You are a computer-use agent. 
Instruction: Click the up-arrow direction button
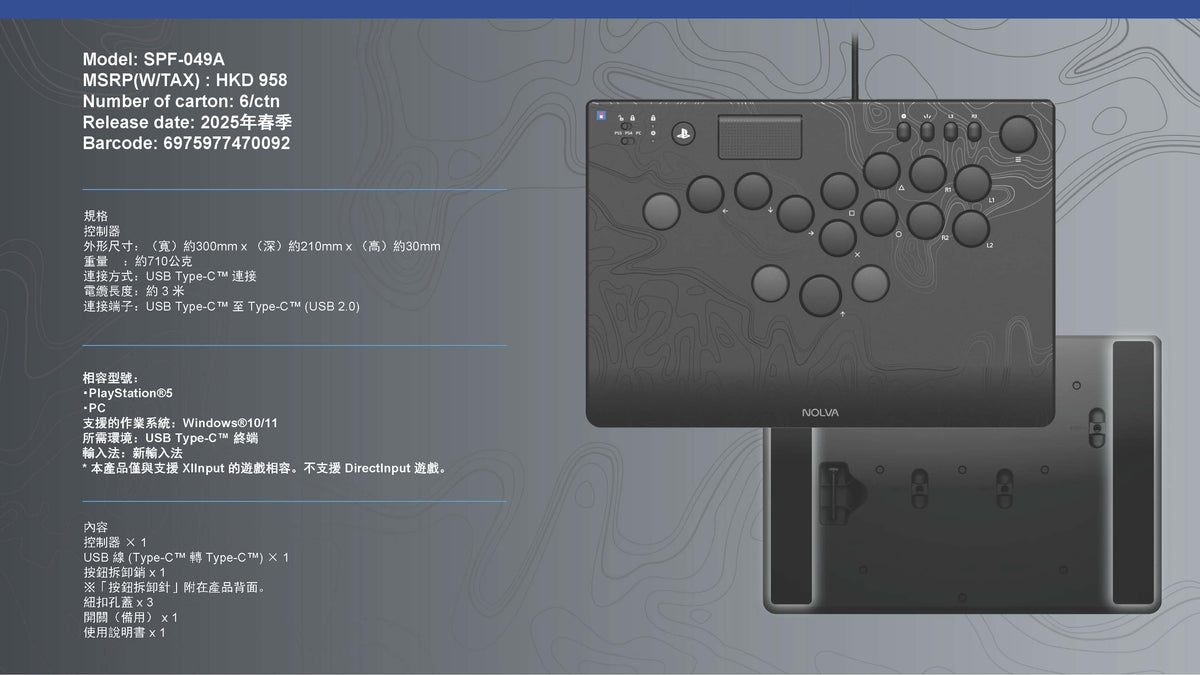point(821,294)
